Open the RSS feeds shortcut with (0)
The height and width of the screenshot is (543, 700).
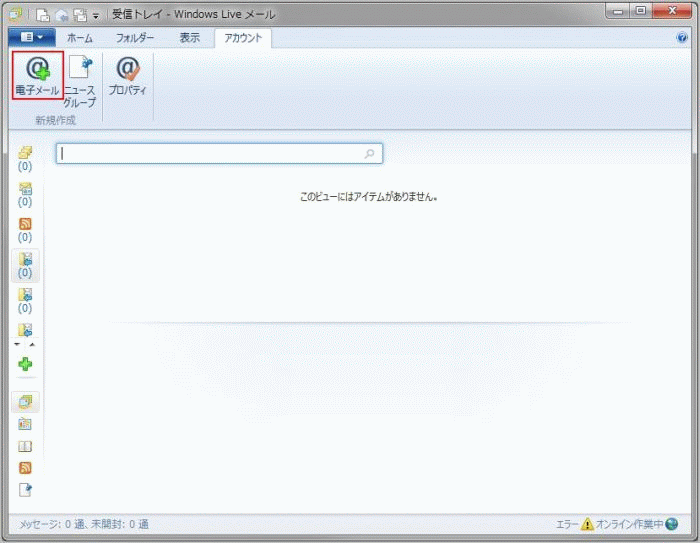coord(25,230)
